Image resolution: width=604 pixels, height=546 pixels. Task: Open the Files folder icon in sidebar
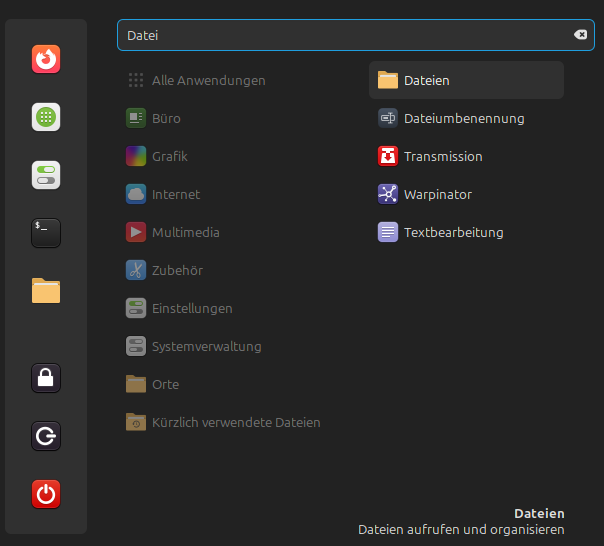[46, 291]
